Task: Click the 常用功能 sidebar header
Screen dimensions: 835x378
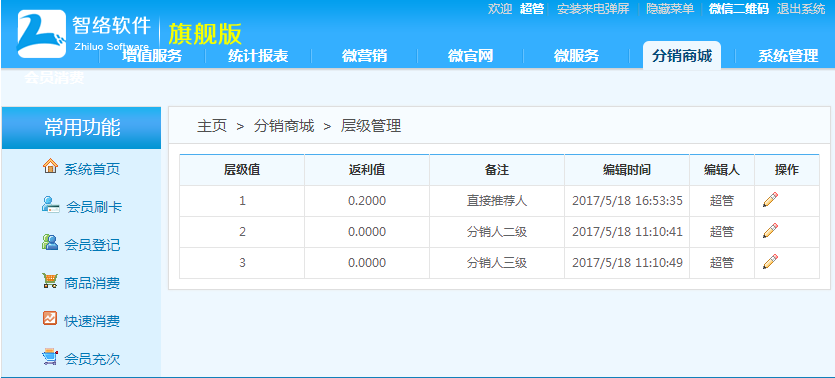Action: 81,128
